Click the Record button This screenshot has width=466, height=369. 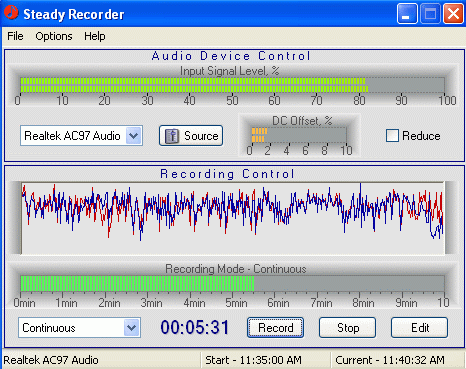275,328
